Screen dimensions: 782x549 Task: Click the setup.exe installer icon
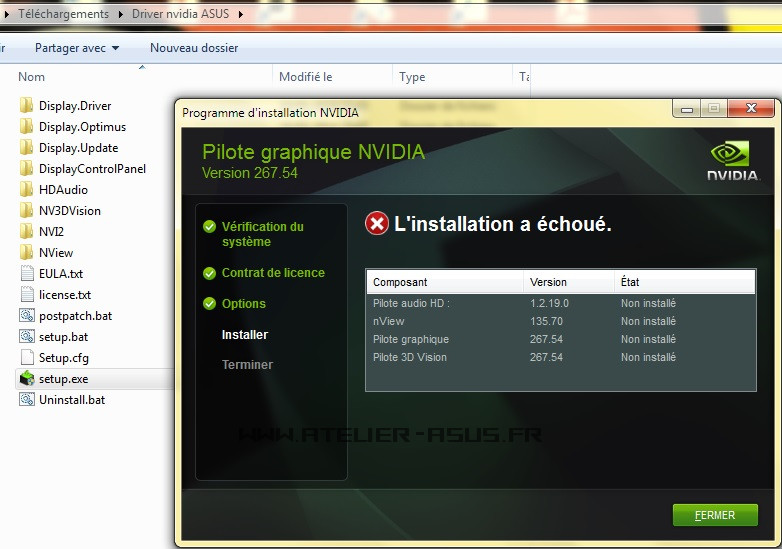pyautogui.click(x=27, y=379)
